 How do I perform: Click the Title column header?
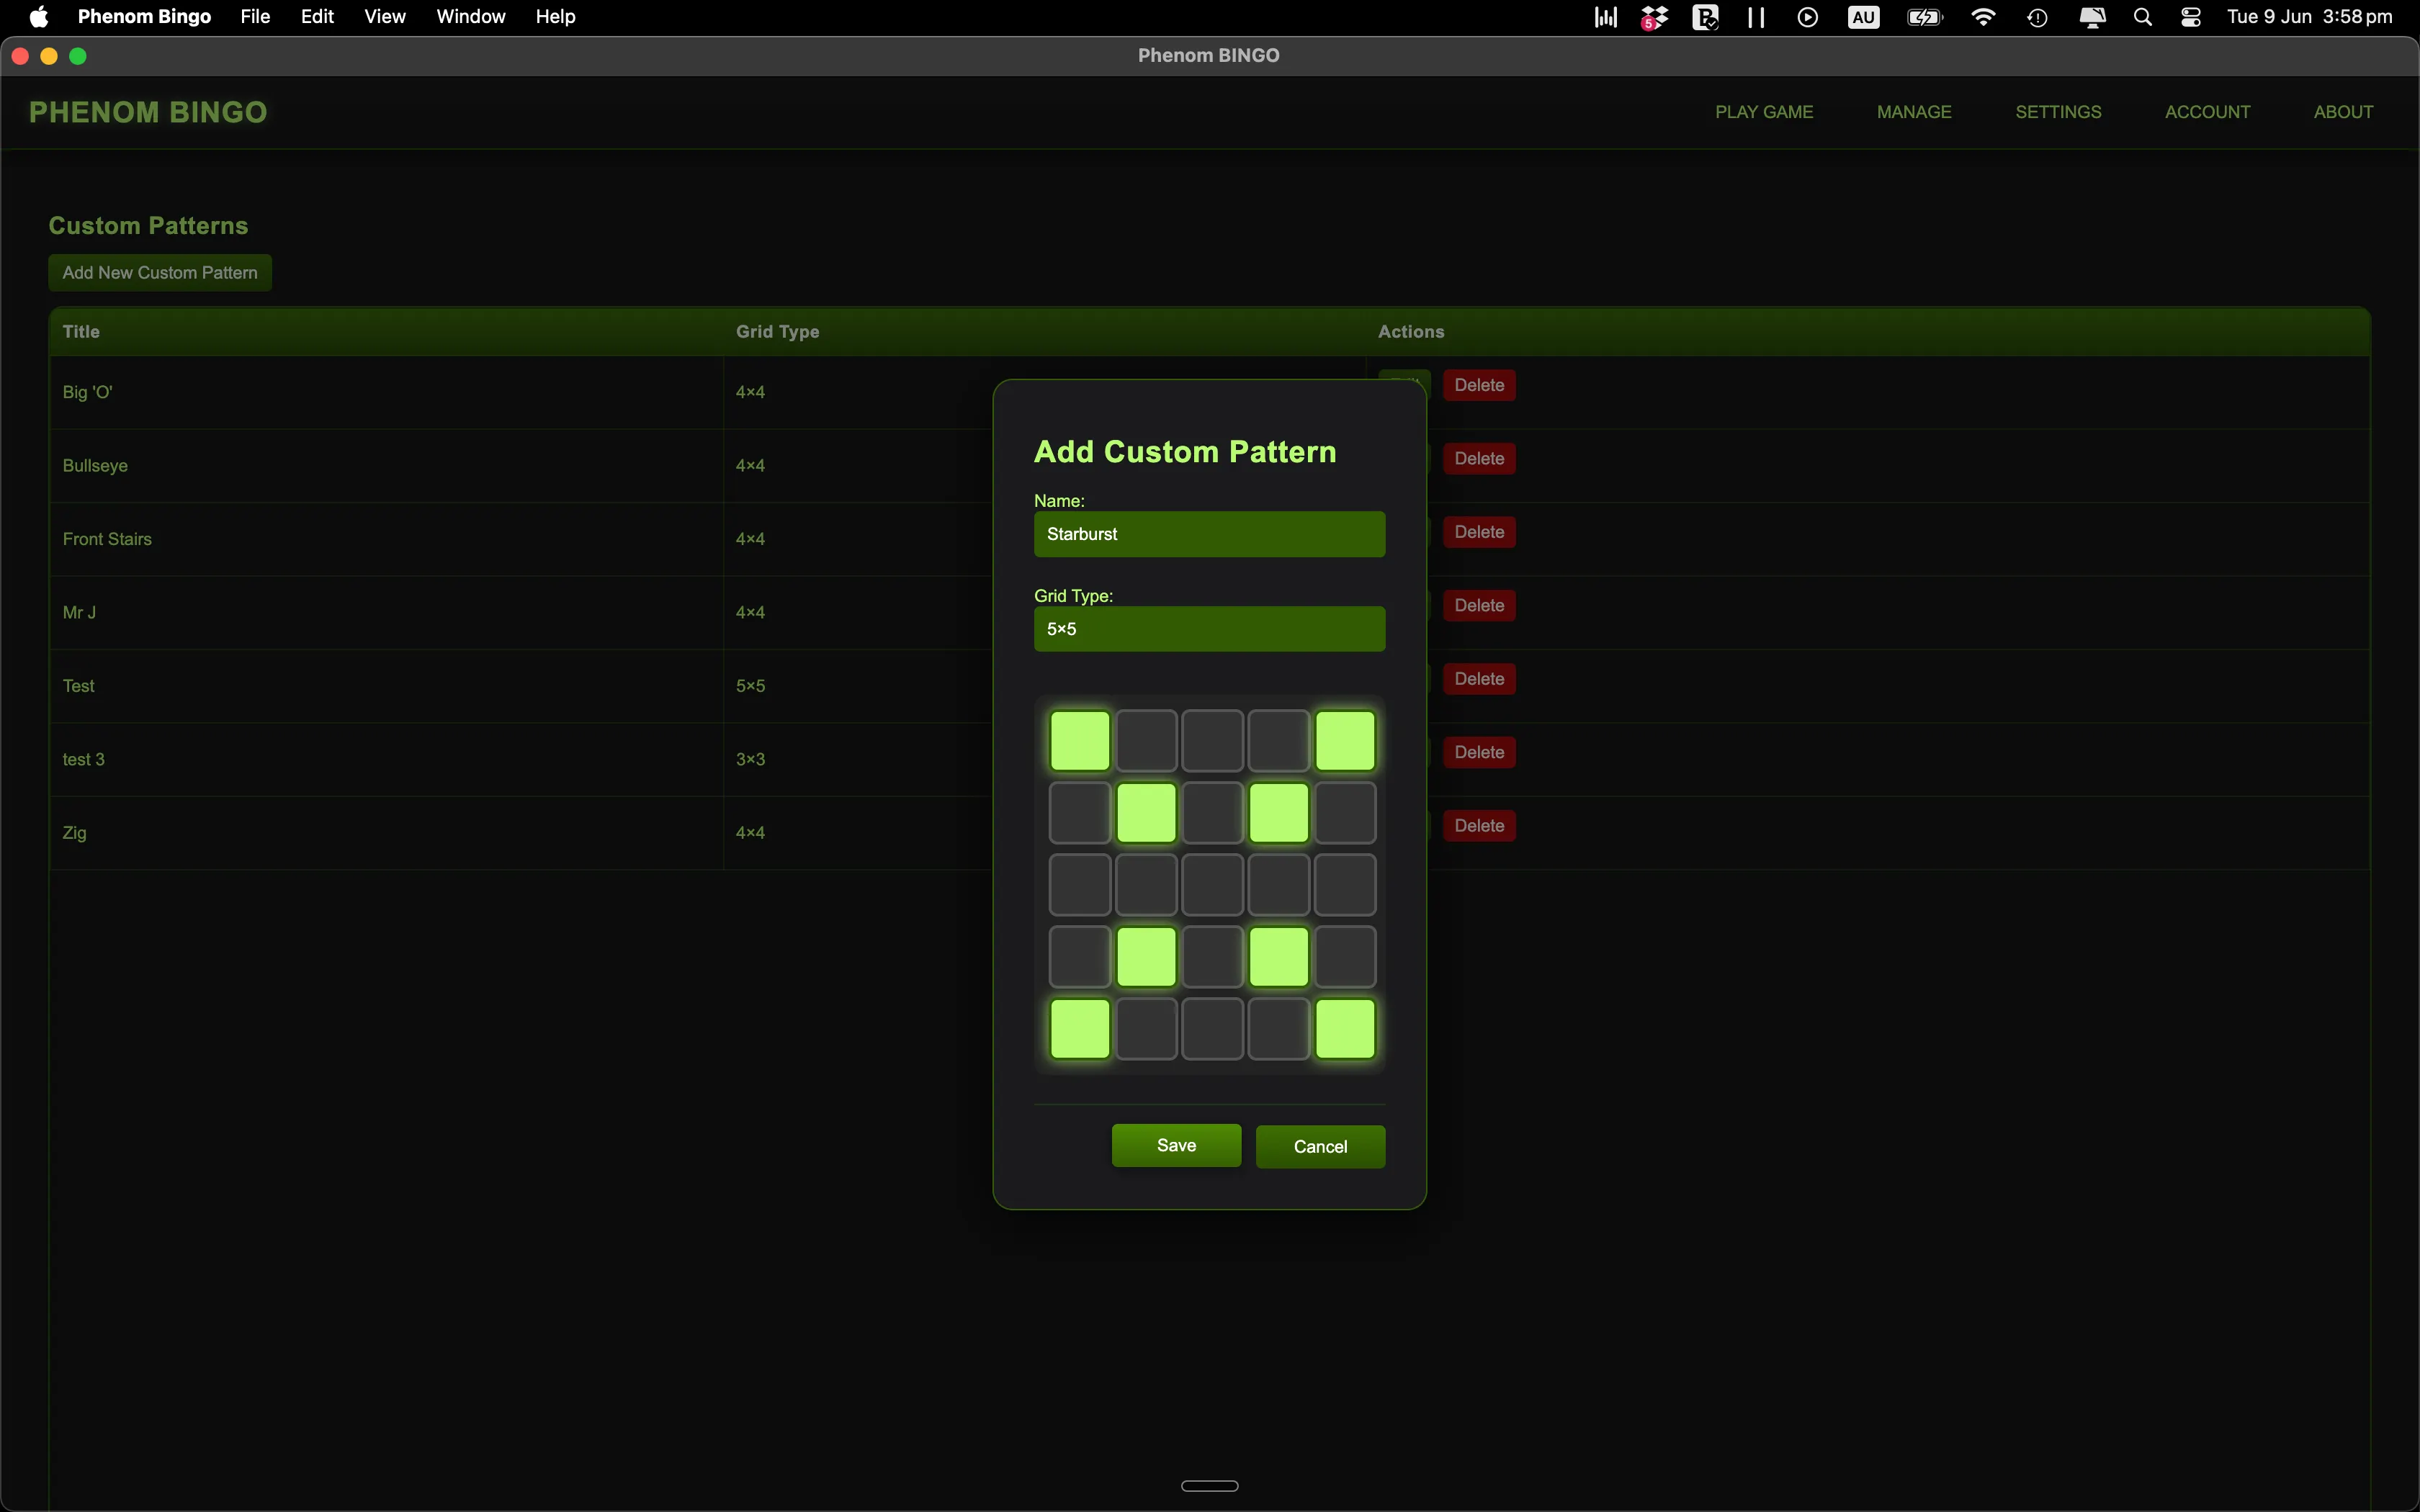point(81,332)
